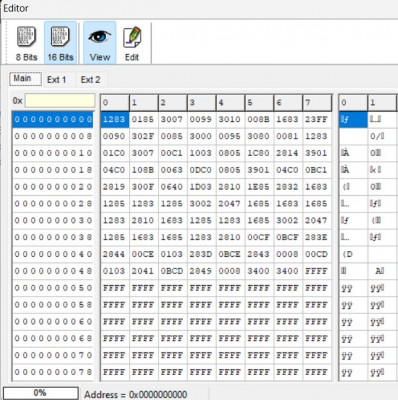Select hex cell 1C80

click(260, 153)
